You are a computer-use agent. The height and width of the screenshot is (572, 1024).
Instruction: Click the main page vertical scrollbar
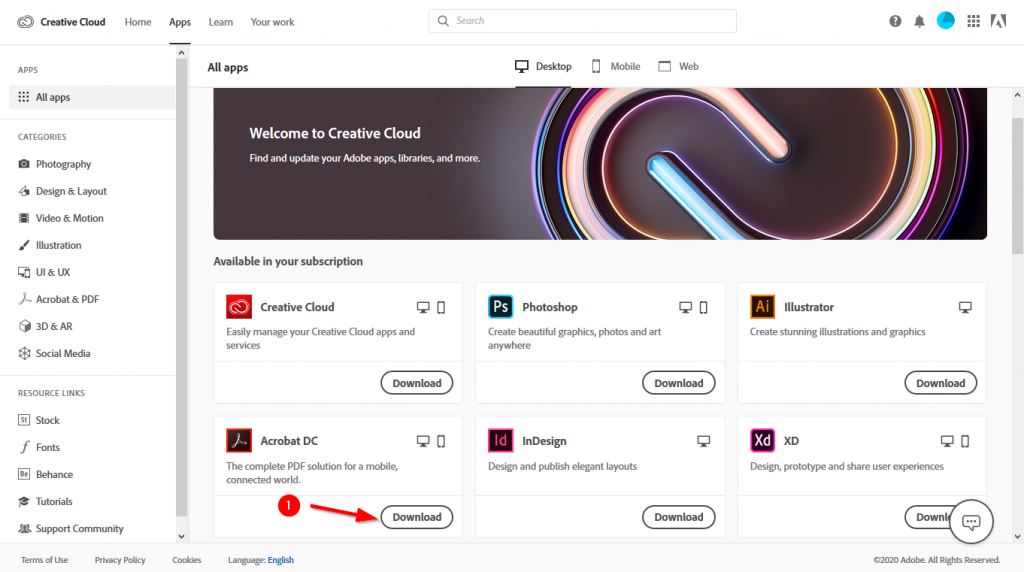click(1017, 200)
